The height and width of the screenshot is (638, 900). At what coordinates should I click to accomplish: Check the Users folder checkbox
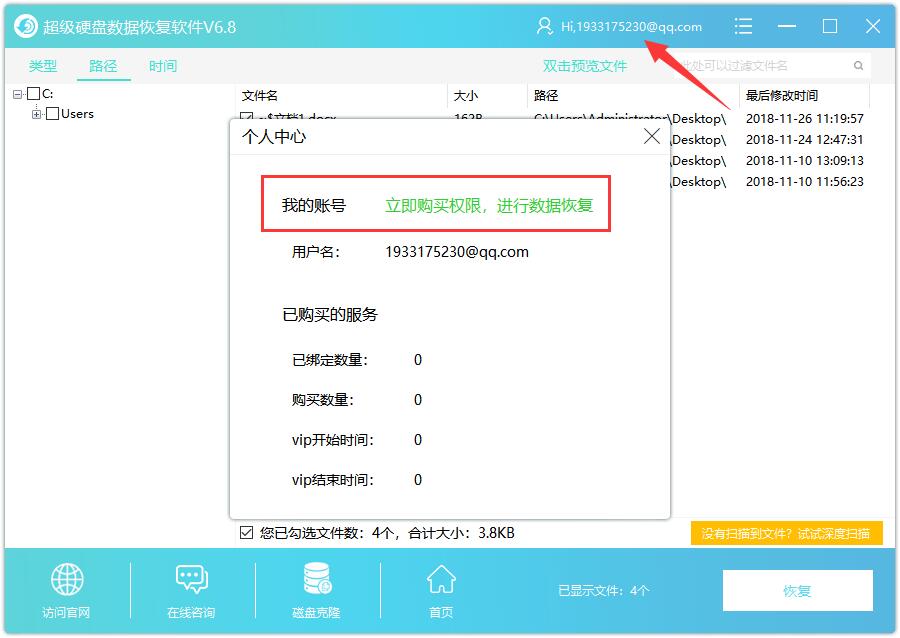(x=52, y=114)
